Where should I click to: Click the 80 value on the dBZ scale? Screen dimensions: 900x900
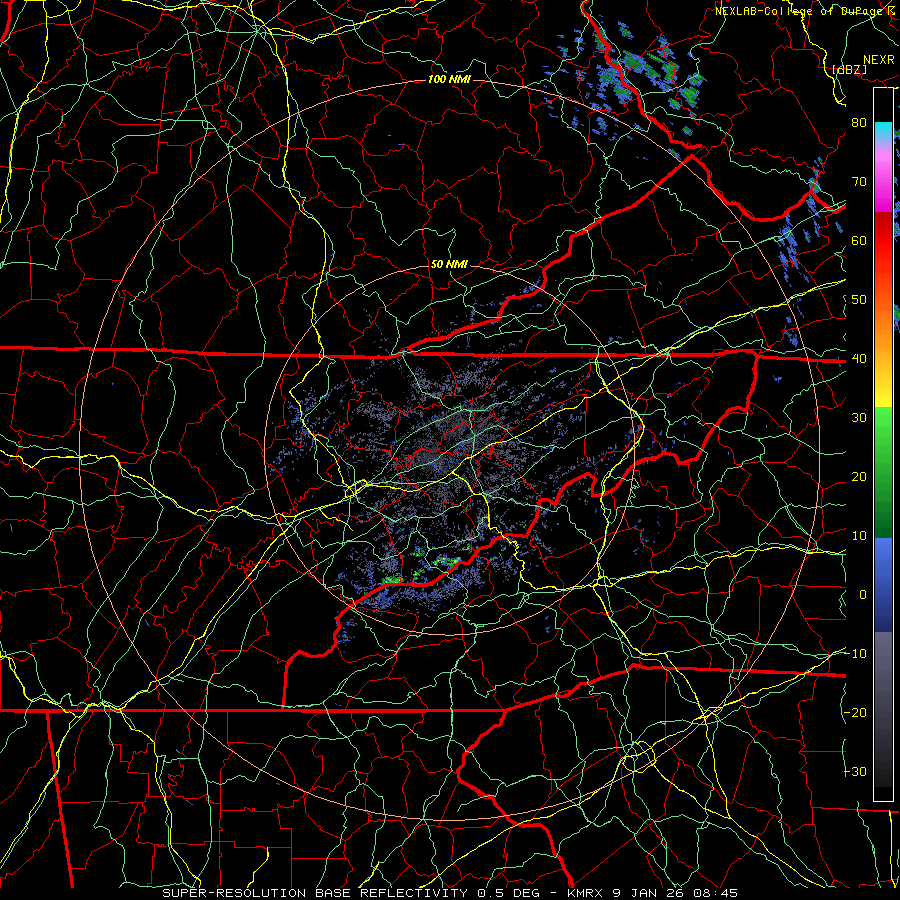coord(859,123)
